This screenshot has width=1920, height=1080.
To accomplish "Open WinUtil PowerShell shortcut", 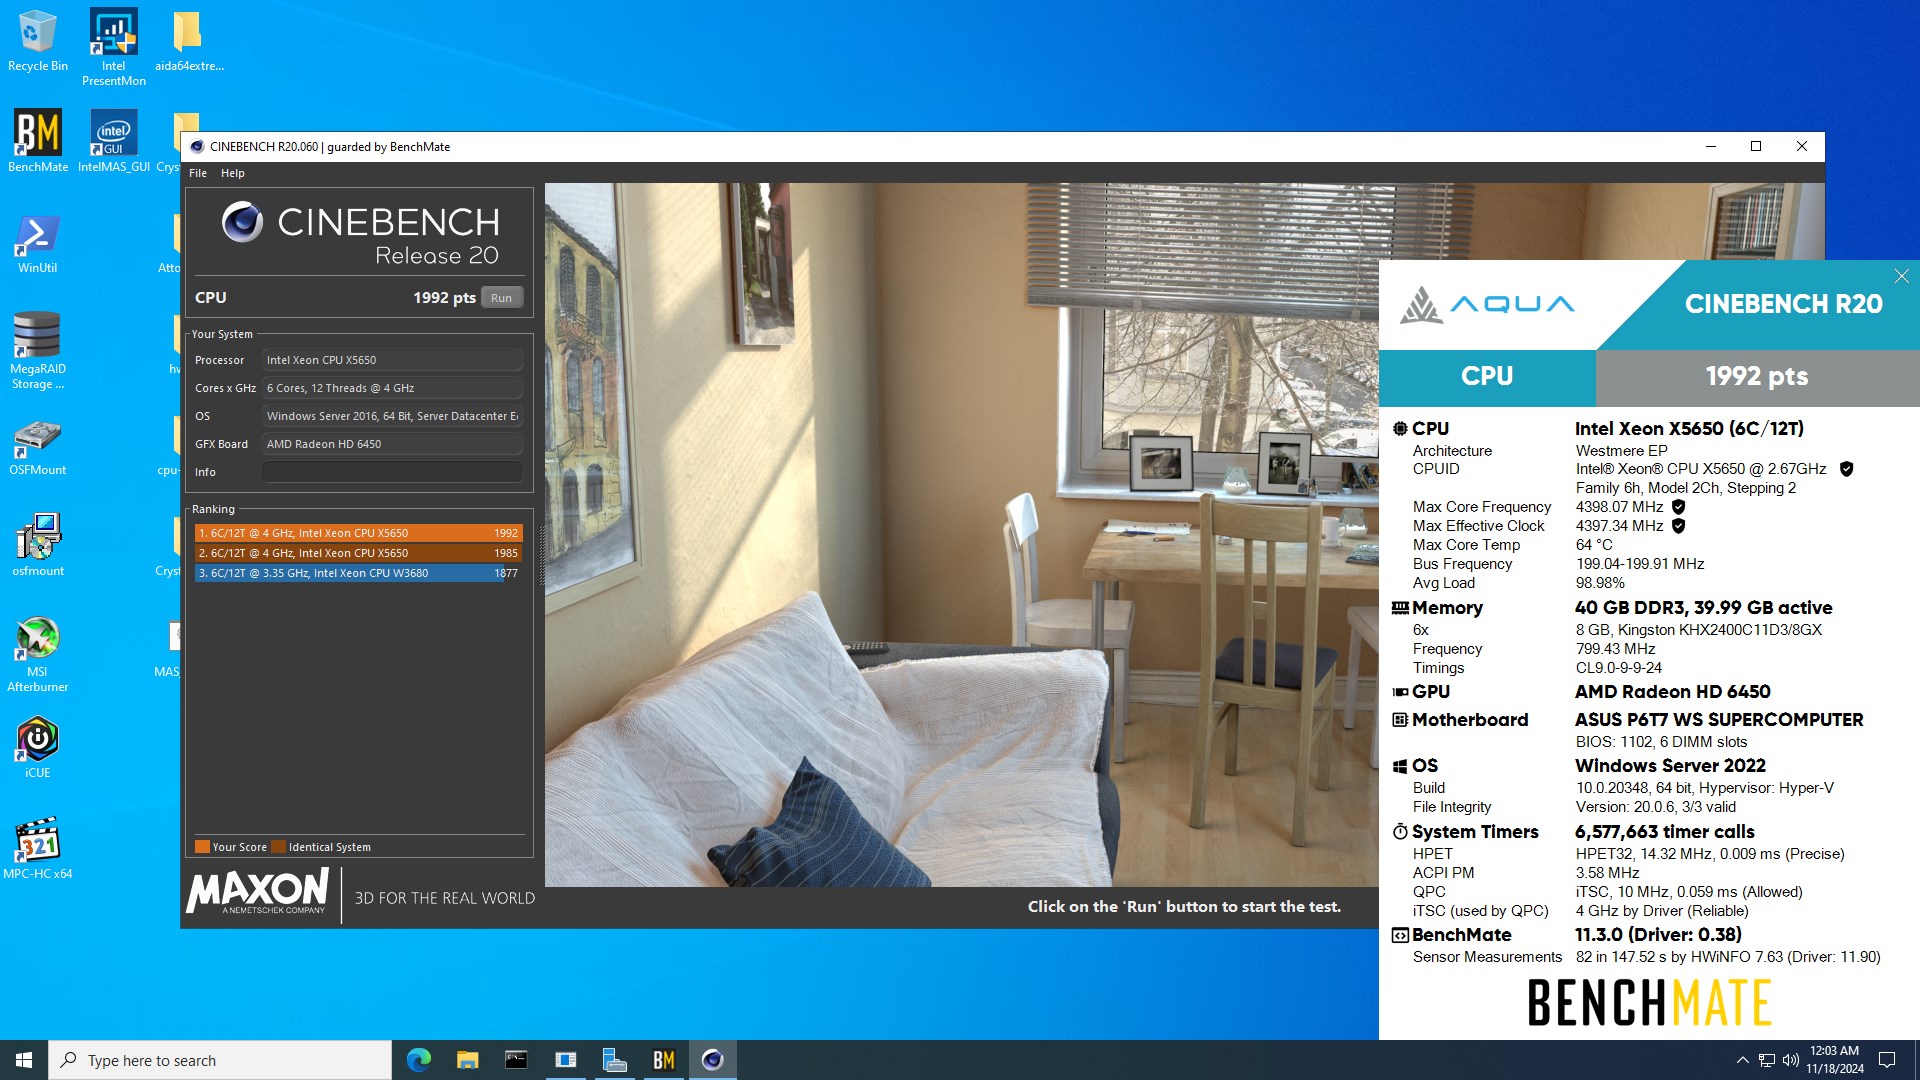I will [x=37, y=243].
